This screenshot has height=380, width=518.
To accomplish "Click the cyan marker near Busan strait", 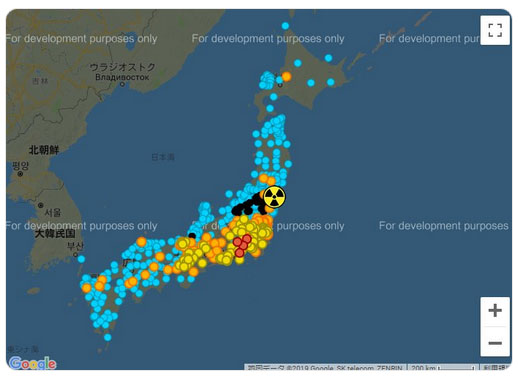I will [x=81, y=259].
